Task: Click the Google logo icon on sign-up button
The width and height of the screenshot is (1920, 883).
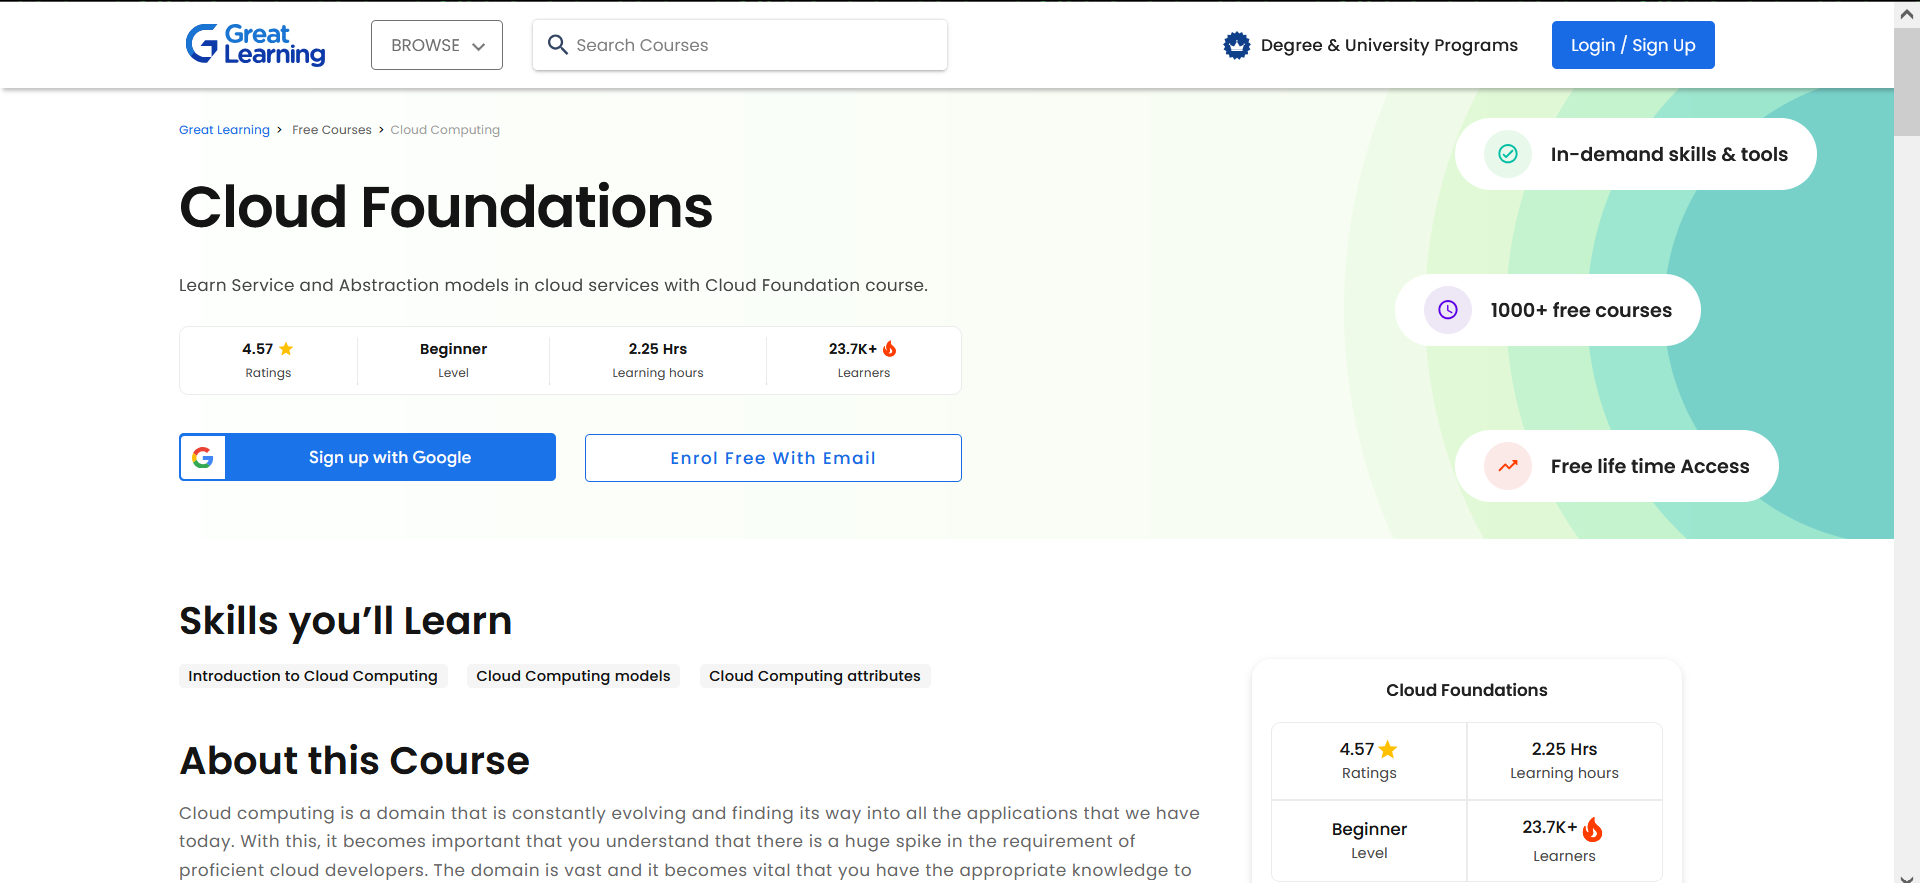Action: click(203, 457)
